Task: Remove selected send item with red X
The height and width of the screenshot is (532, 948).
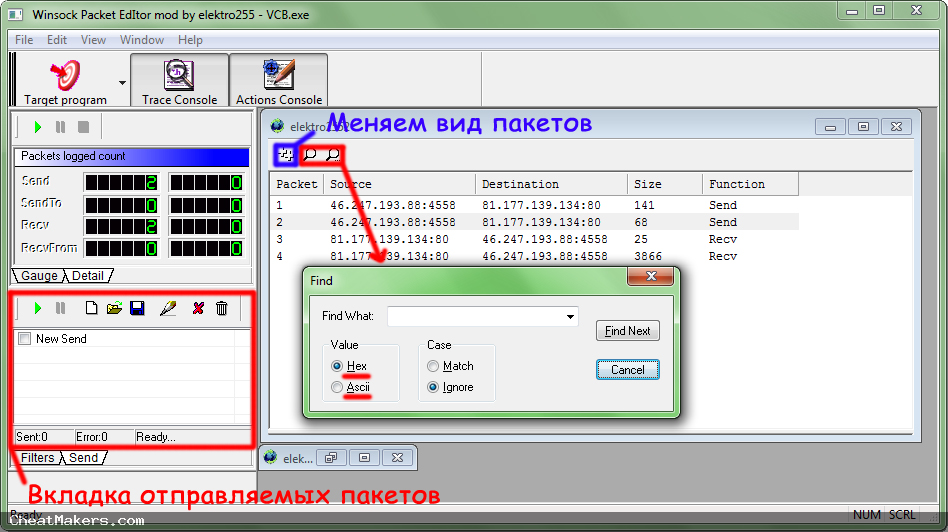Action: pyautogui.click(x=198, y=308)
